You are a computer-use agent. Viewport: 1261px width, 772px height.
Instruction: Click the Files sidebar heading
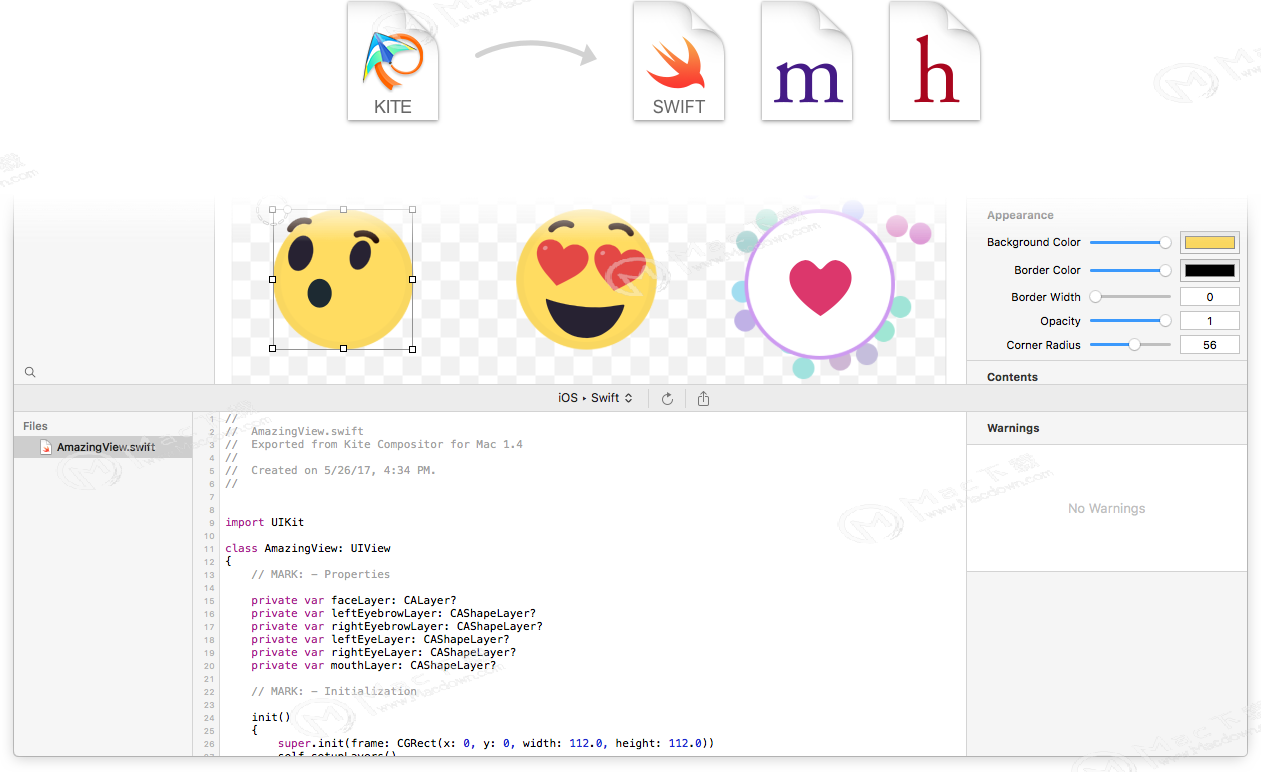tap(36, 426)
